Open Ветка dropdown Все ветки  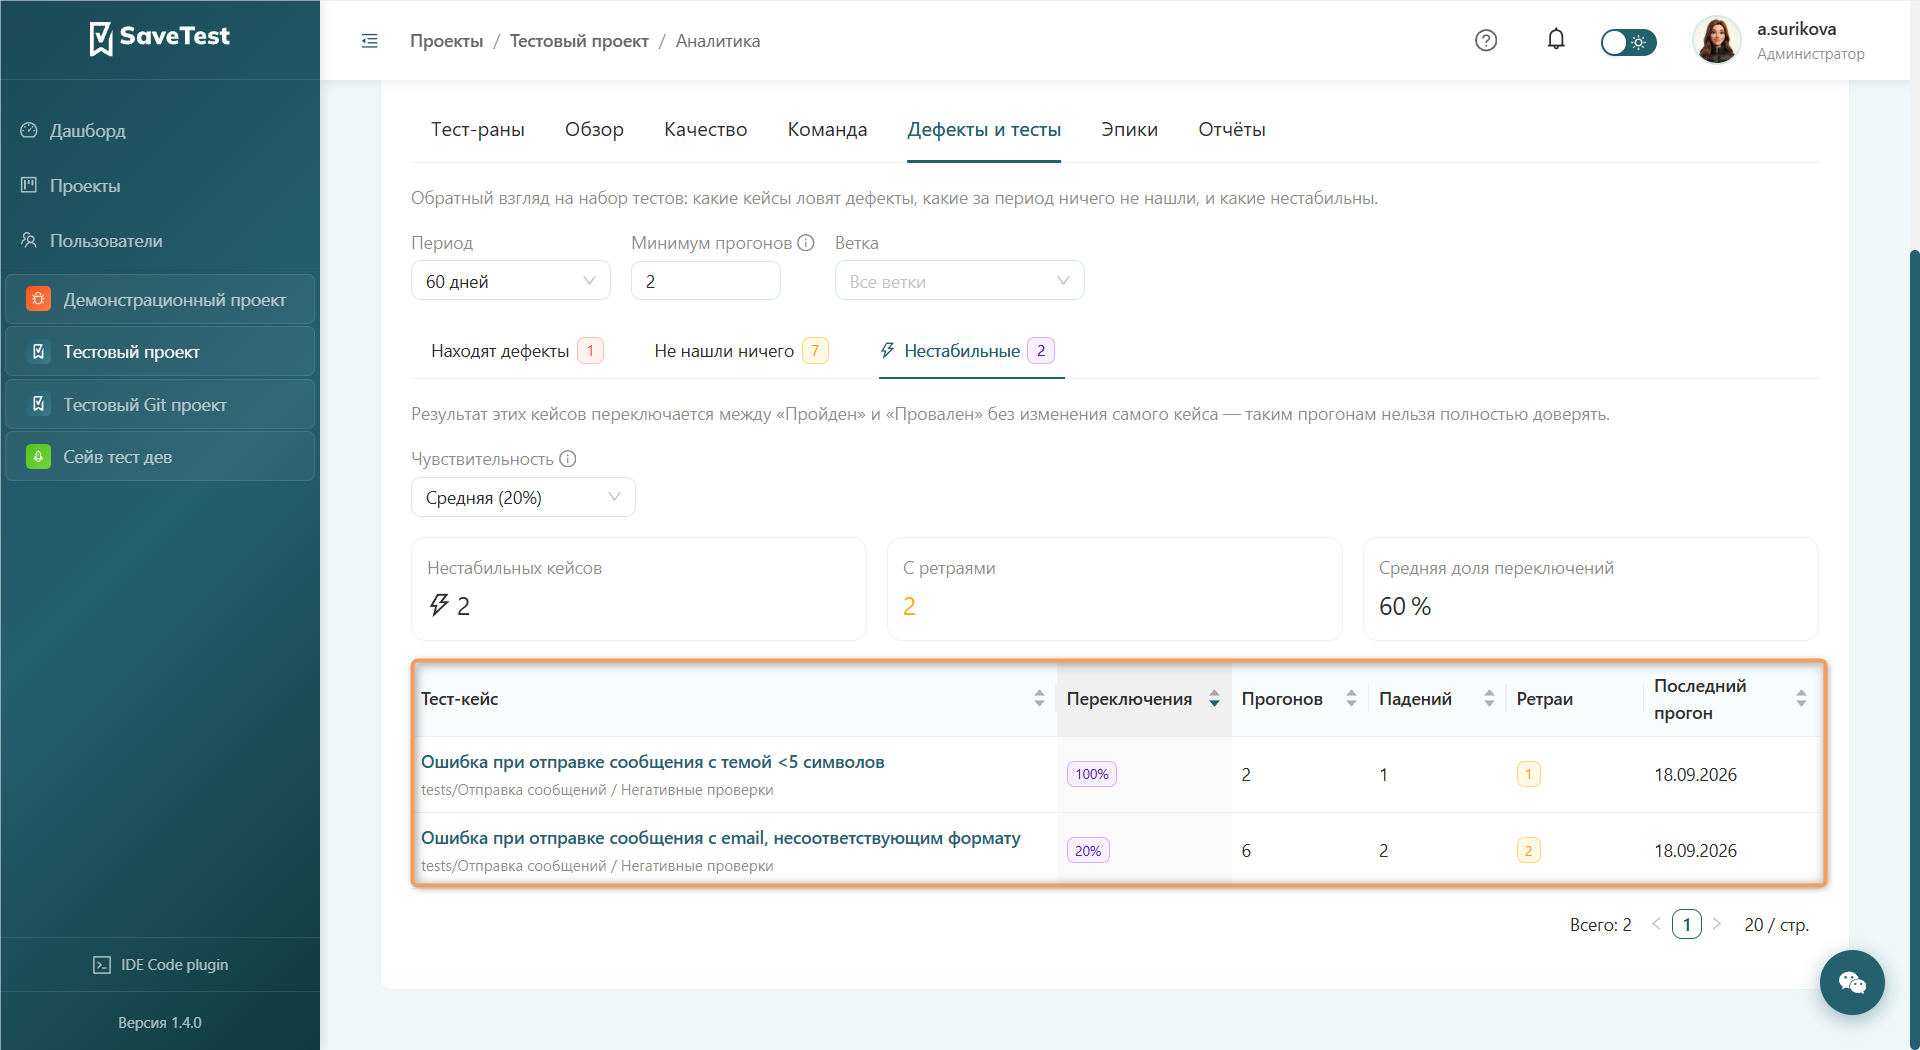pyautogui.click(x=960, y=281)
